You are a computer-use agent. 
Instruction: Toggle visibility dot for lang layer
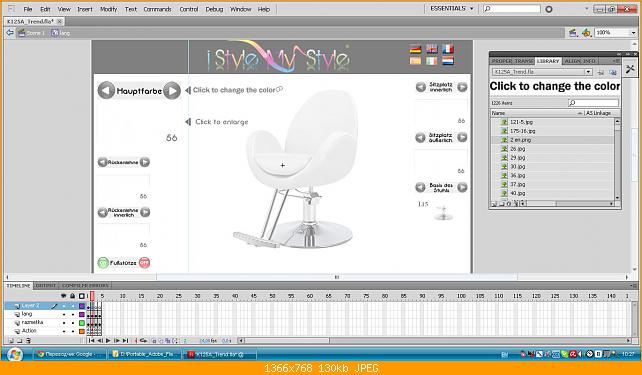[64, 314]
